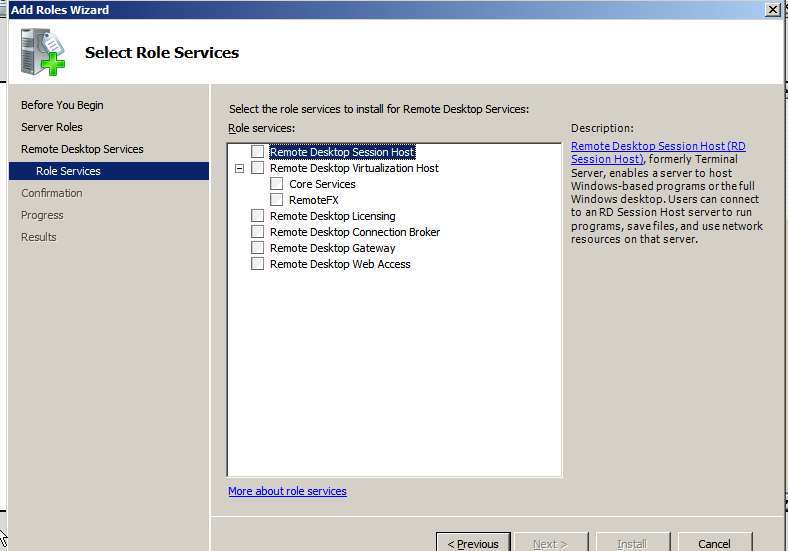Check the Remote Desktop Session Host checkbox

257,151
